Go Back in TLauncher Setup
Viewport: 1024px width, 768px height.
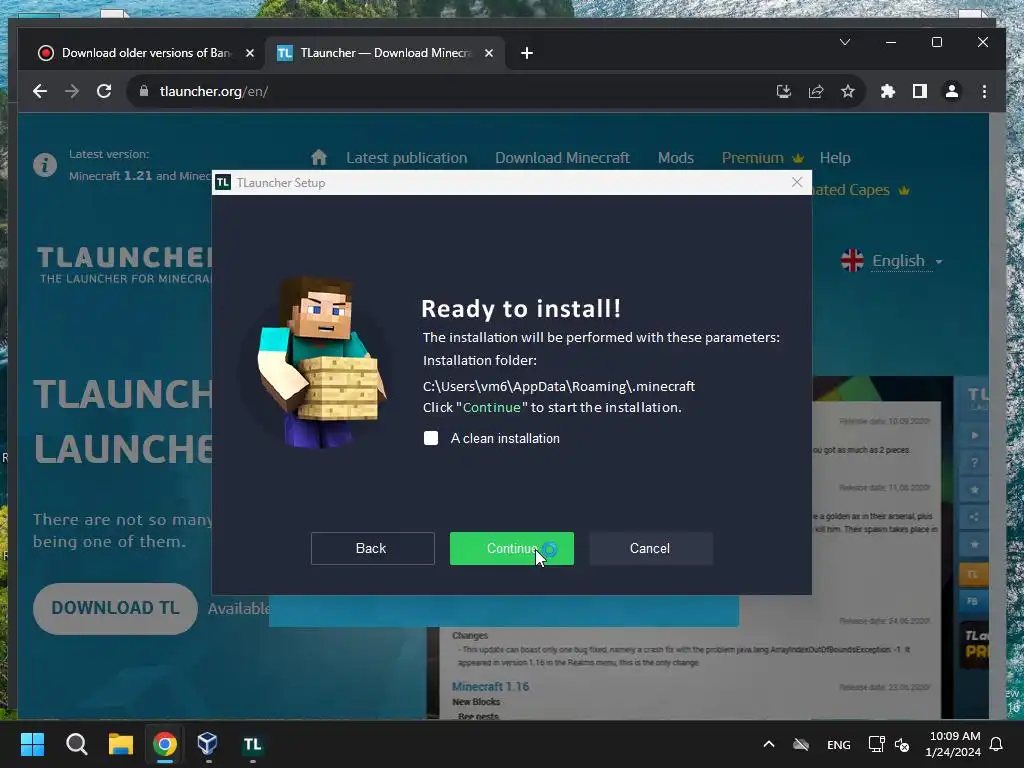point(372,549)
